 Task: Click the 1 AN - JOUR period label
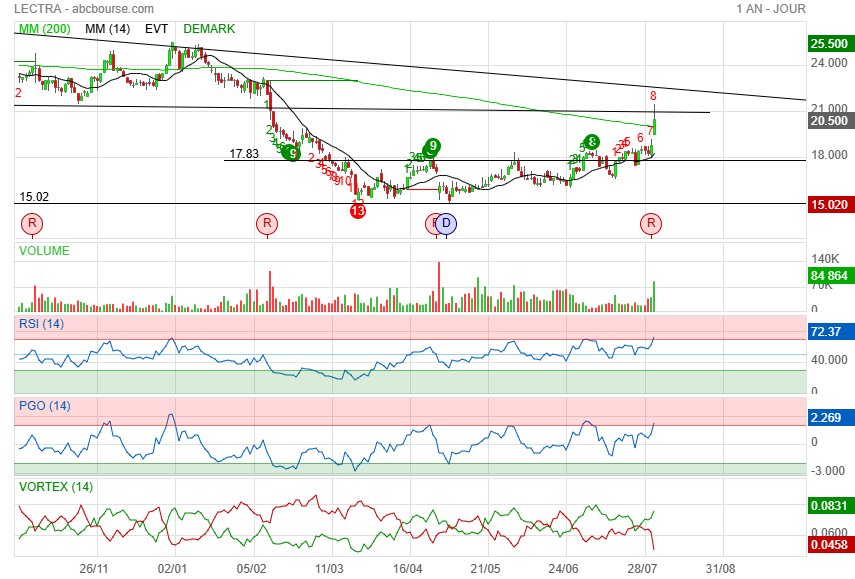click(x=770, y=9)
